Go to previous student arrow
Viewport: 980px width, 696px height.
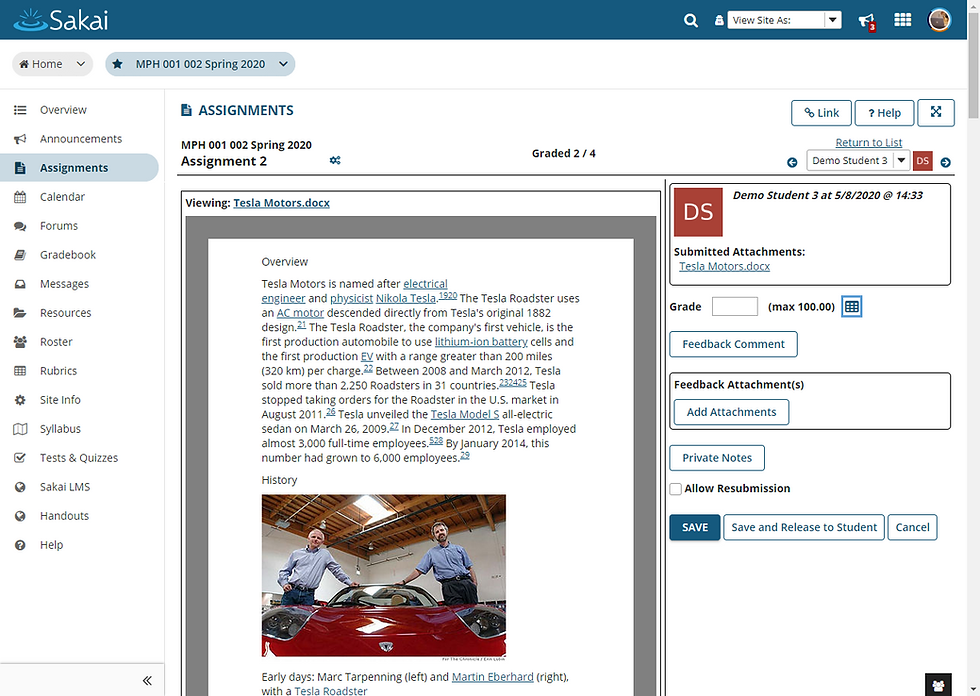(792, 162)
